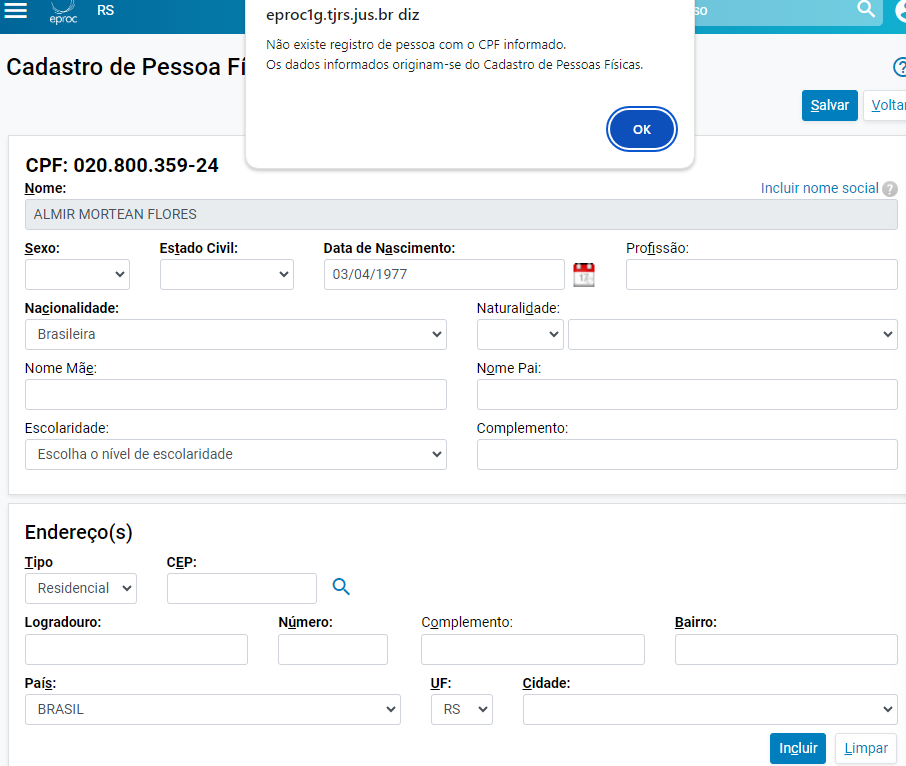This screenshot has height=766, width=906.
Task: Open the Escolaridade level dropdown
Action: pyautogui.click(x=236, y=454)
